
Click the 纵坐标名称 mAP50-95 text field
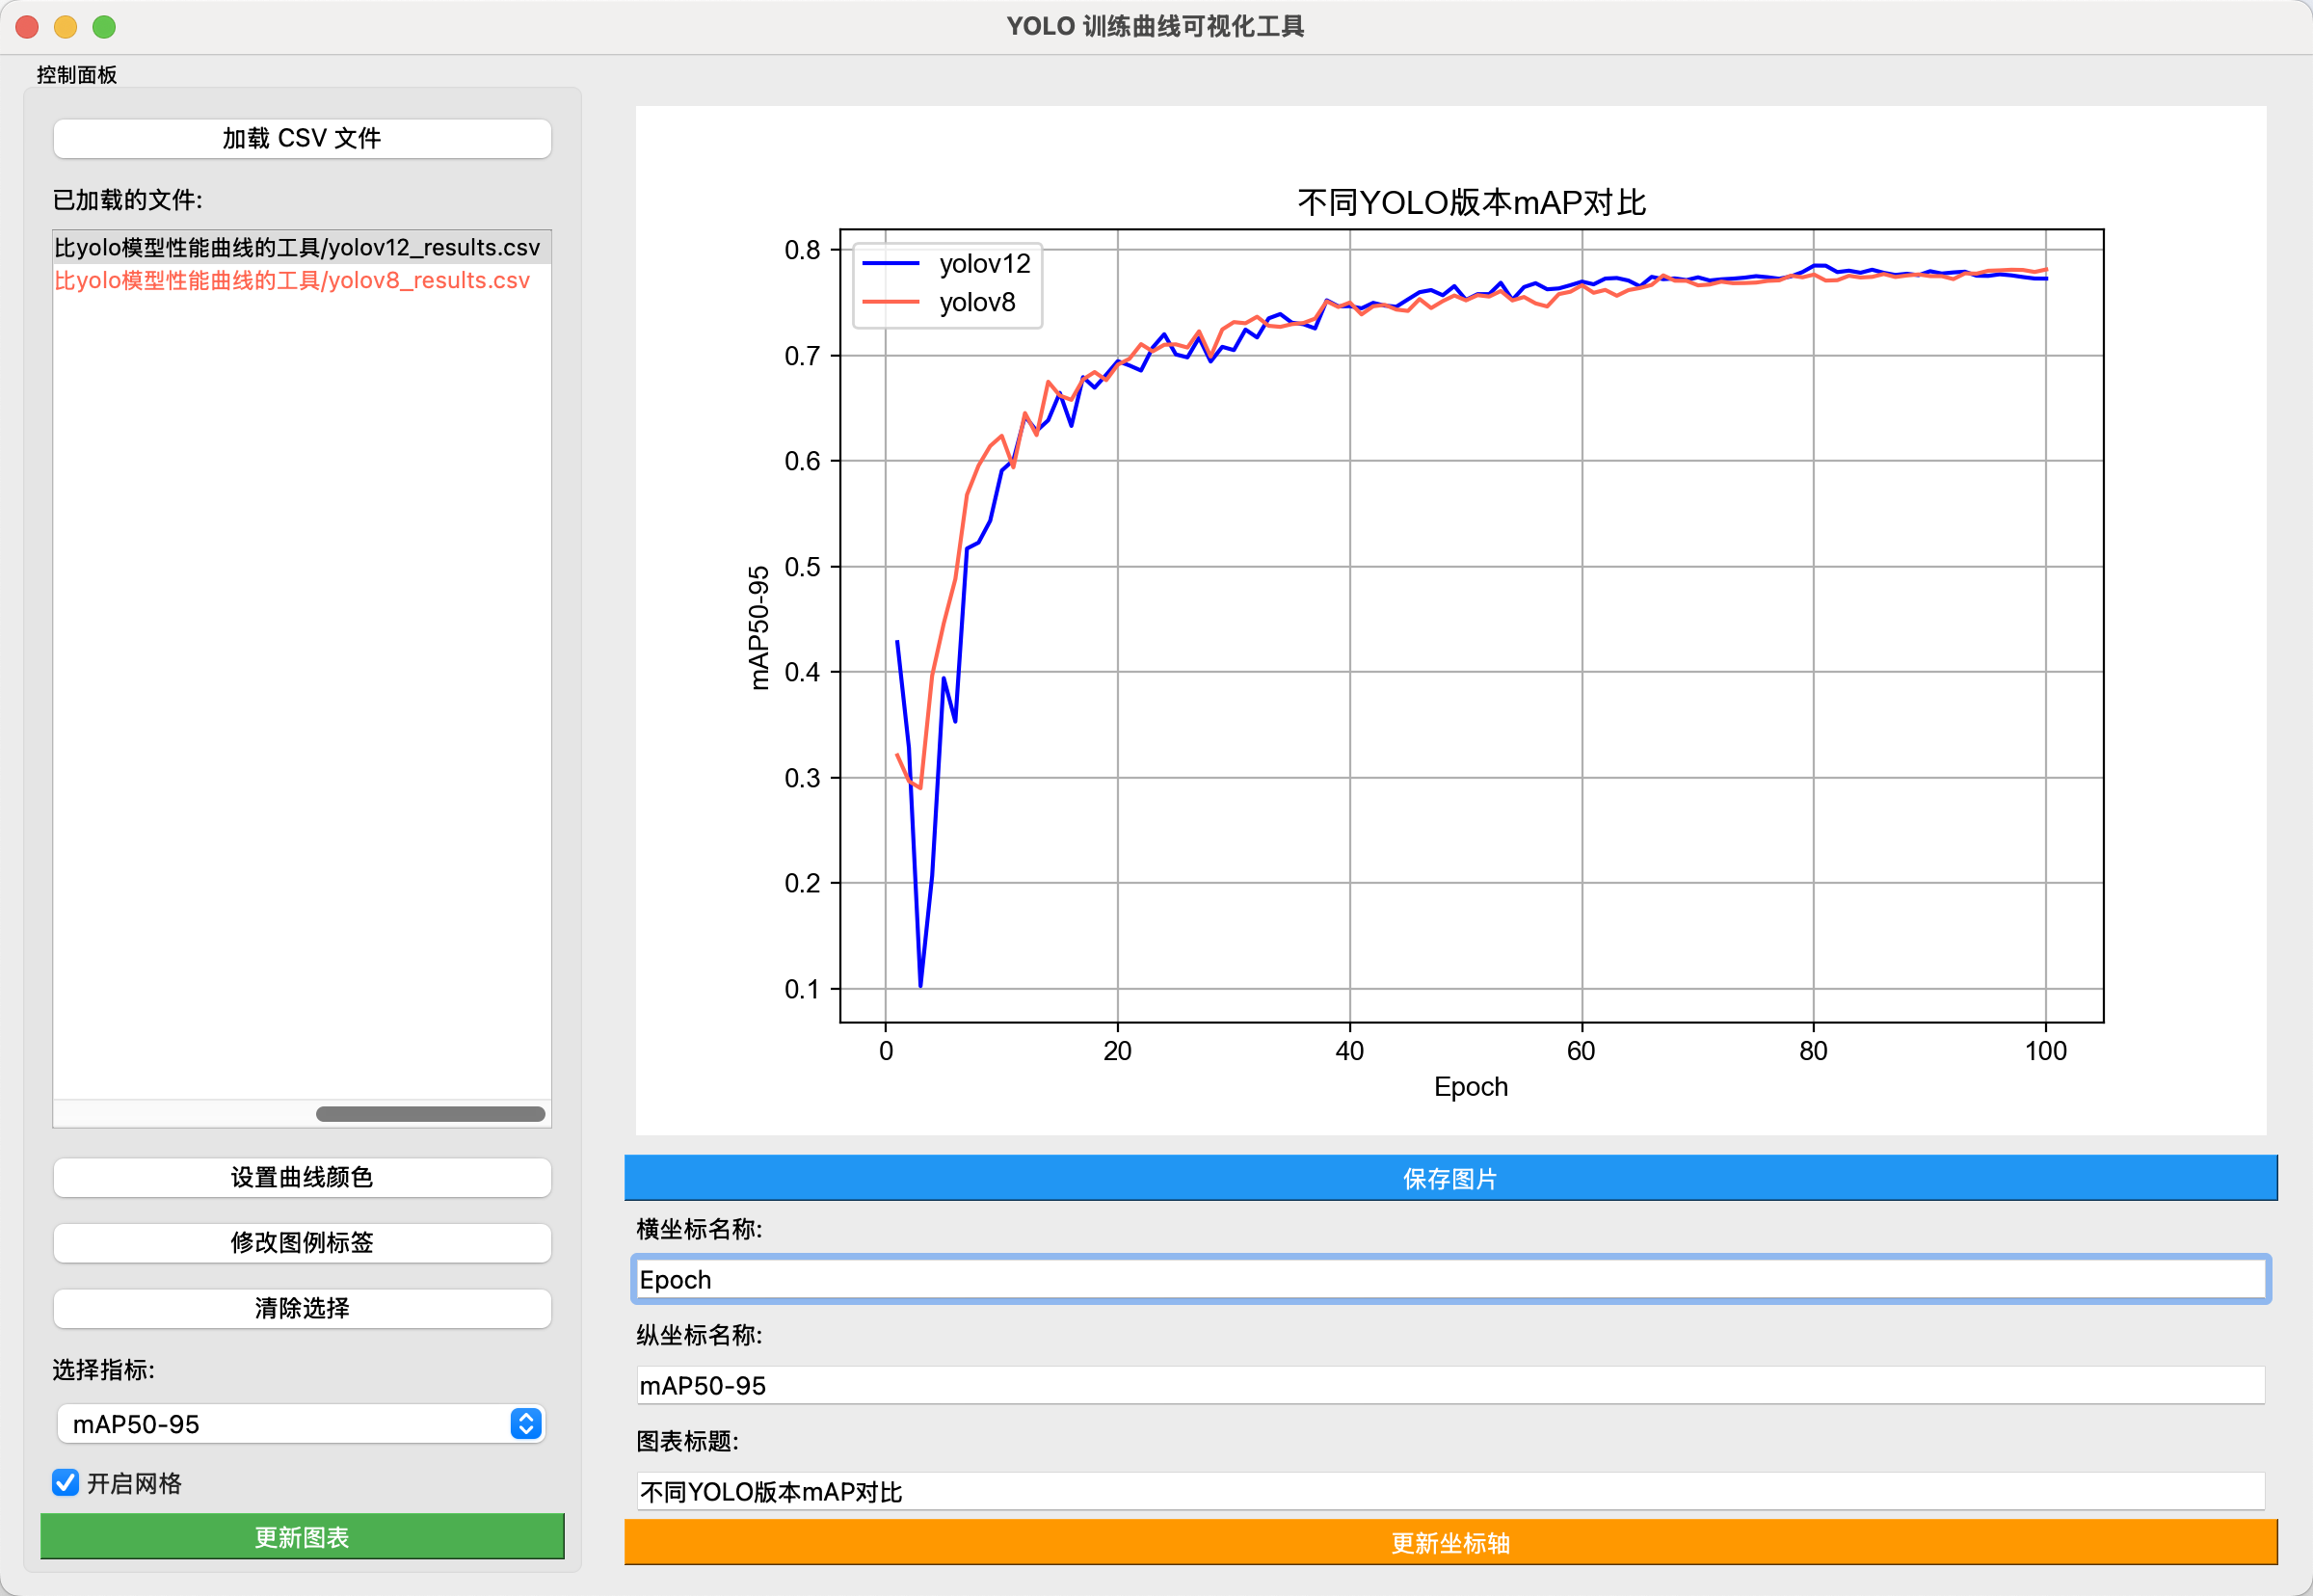tap(1449, 1385)
